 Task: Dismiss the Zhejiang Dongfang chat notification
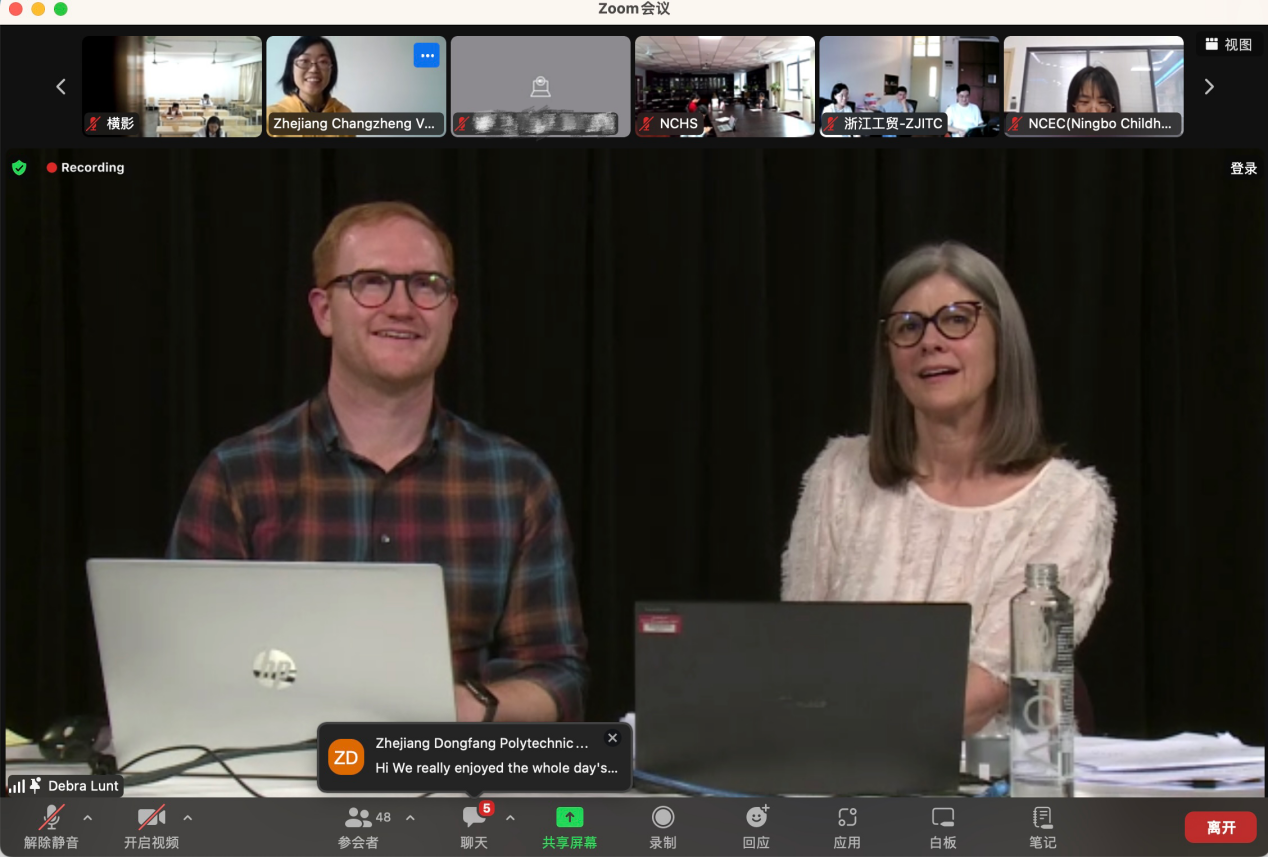613,738
